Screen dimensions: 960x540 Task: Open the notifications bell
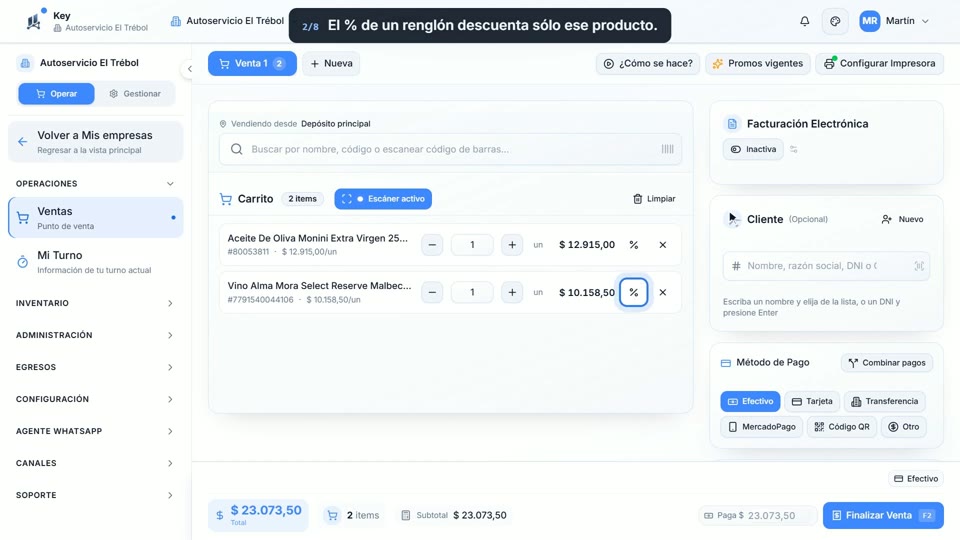tap(804, 21)
